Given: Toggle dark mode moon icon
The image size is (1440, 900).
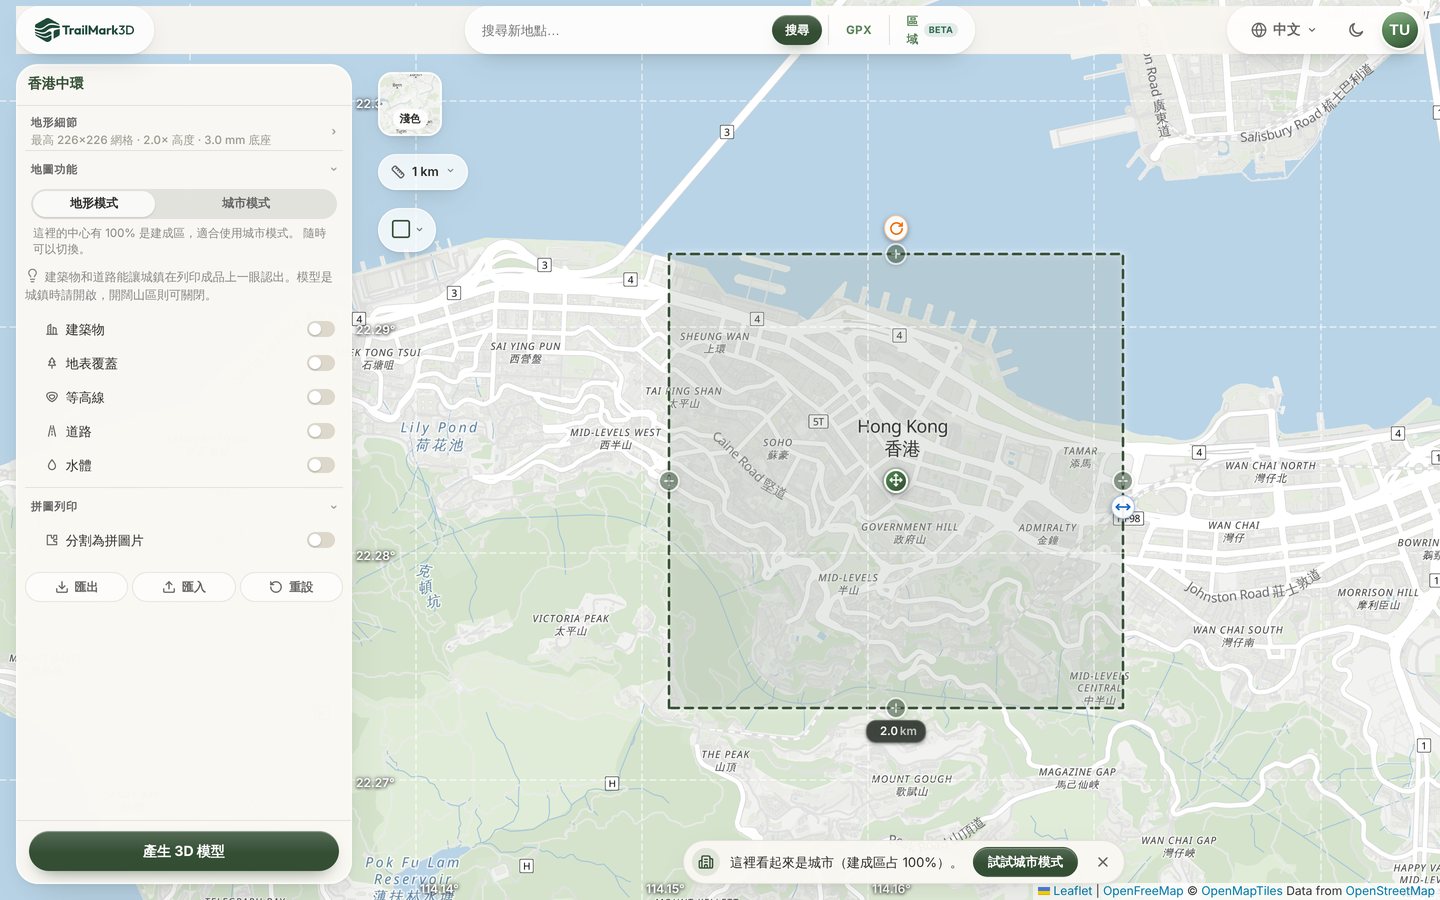Looking at the screenshot, I should tap(1356, 30).
